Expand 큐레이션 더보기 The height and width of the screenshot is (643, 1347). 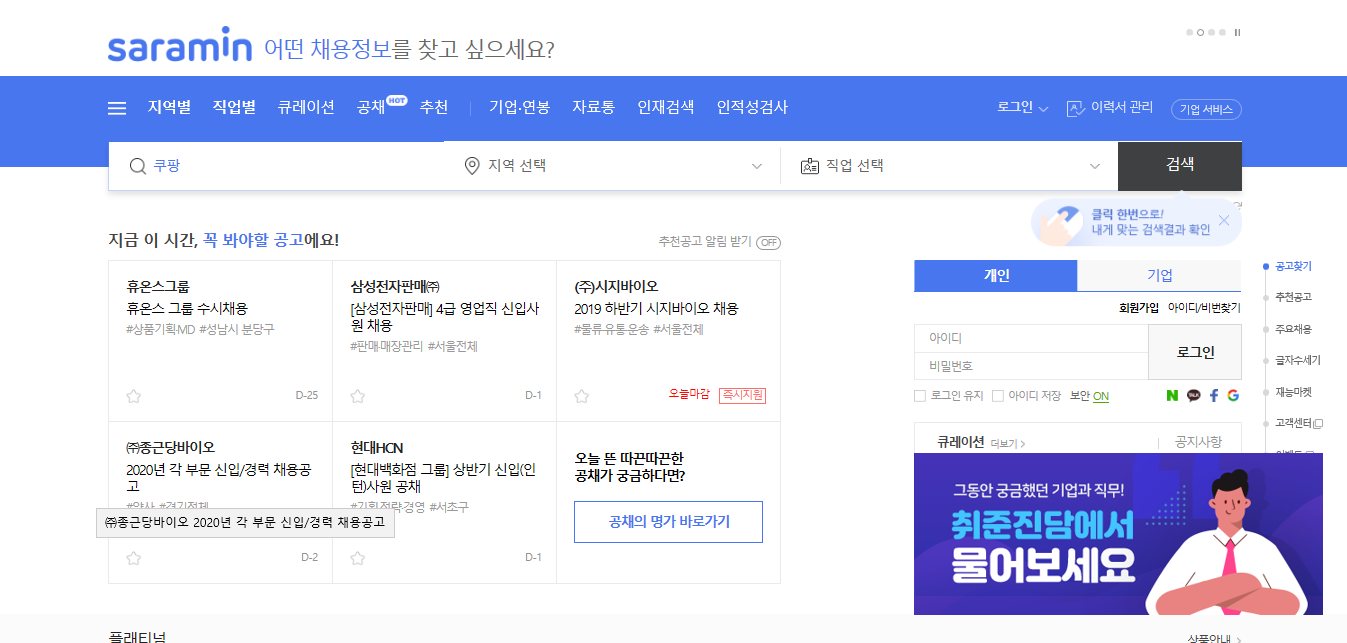click(1008, 443)
